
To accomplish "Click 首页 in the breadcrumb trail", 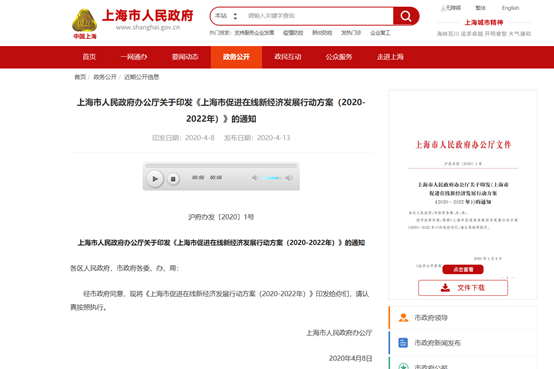I will tap(80, 77).
